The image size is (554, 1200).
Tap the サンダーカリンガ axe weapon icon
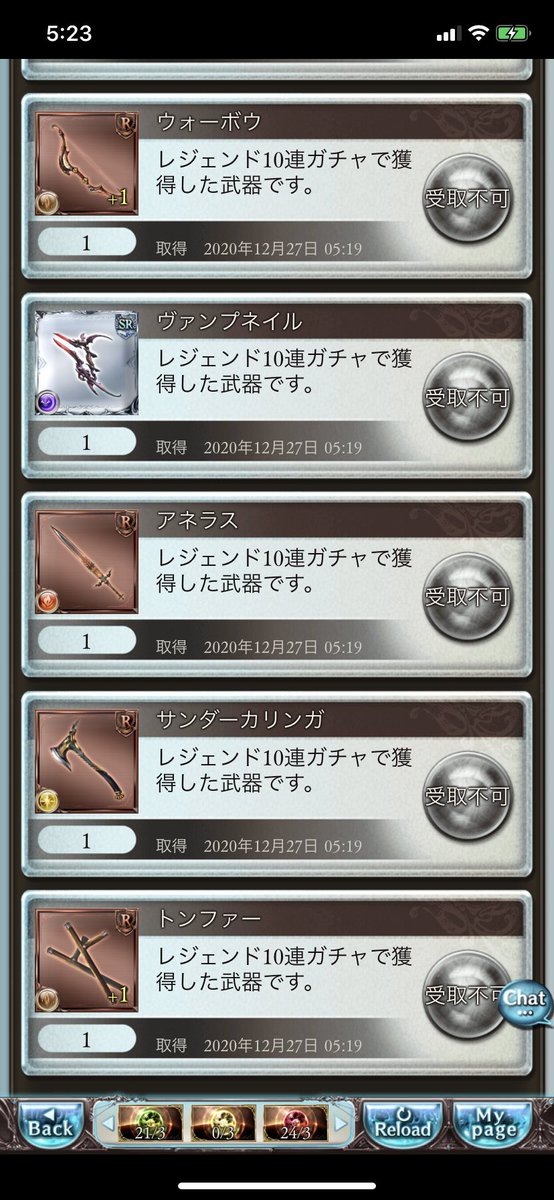(x=87, y=761)
